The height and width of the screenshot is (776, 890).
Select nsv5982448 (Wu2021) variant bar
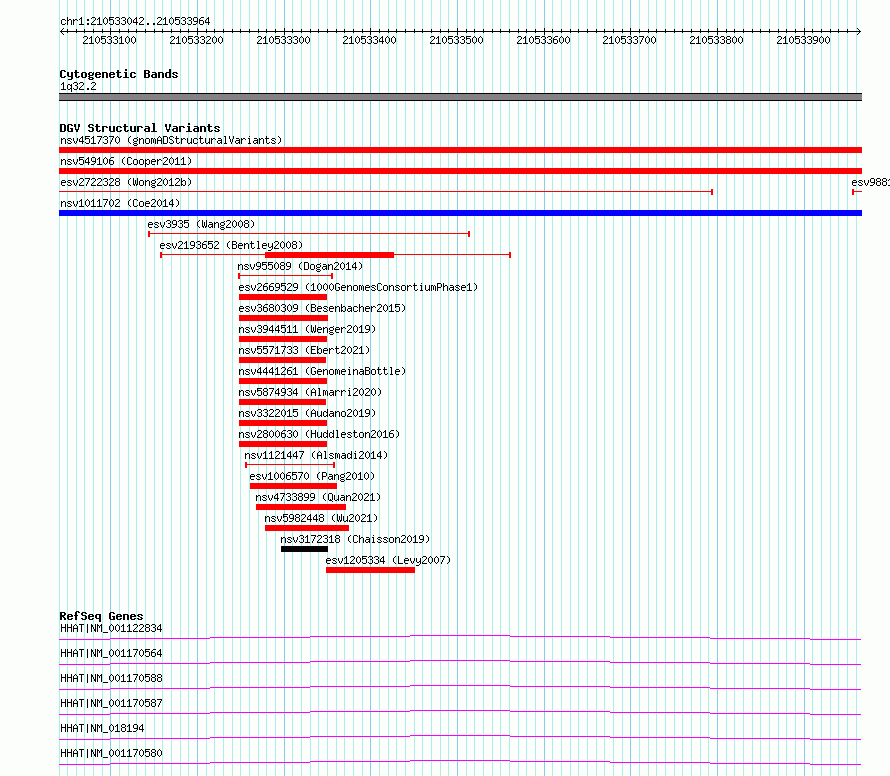click(x=307, y=528)
